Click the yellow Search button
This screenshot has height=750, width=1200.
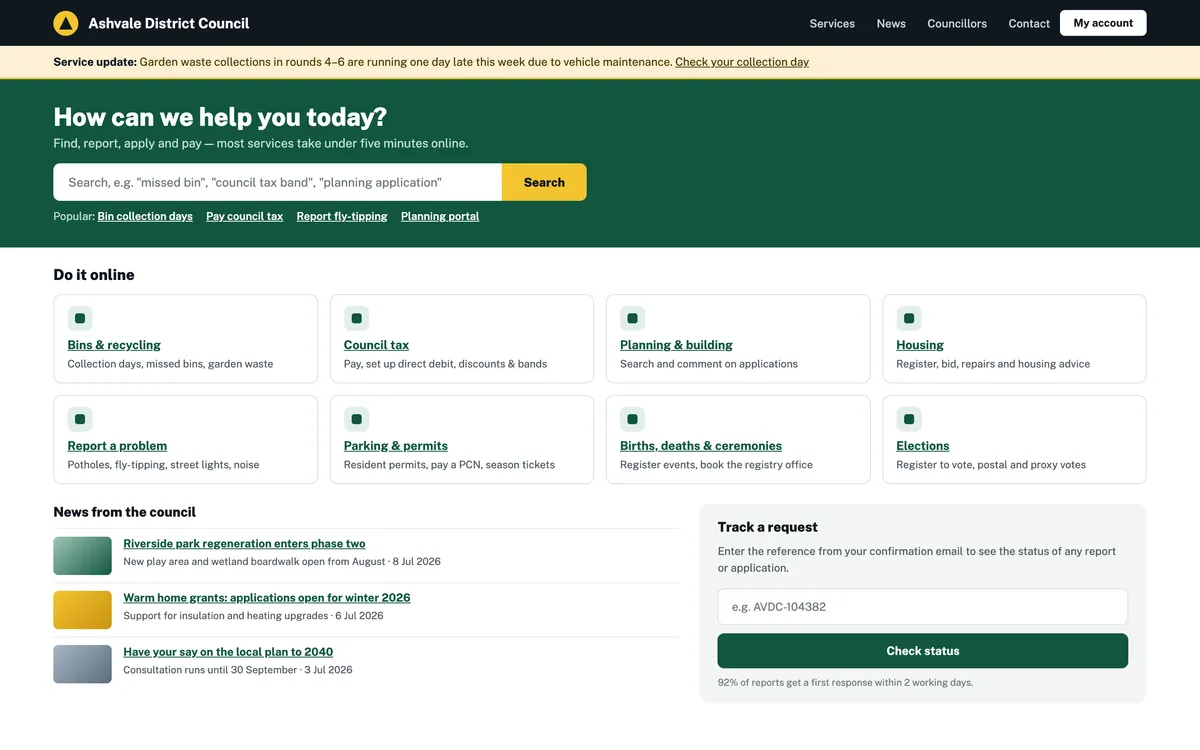point(544,182)
